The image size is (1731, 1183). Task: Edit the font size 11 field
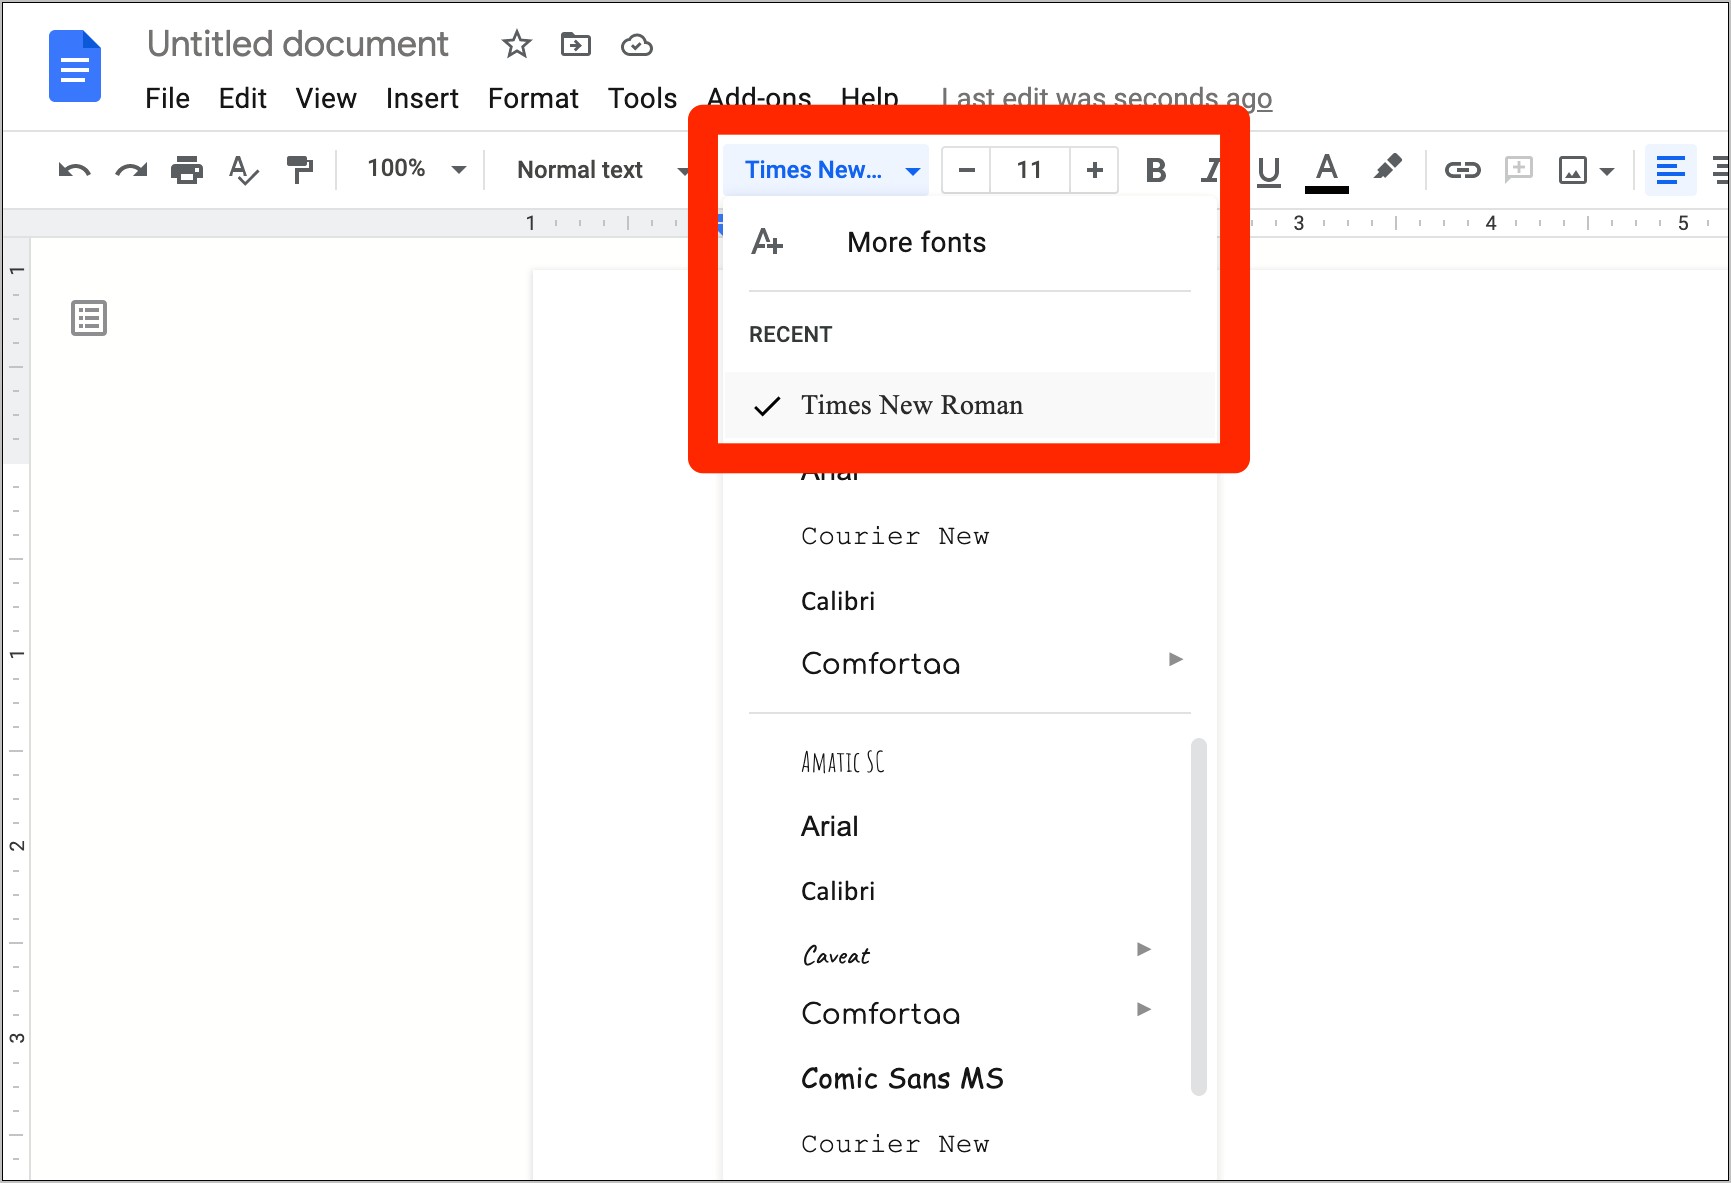point(1030,170)
